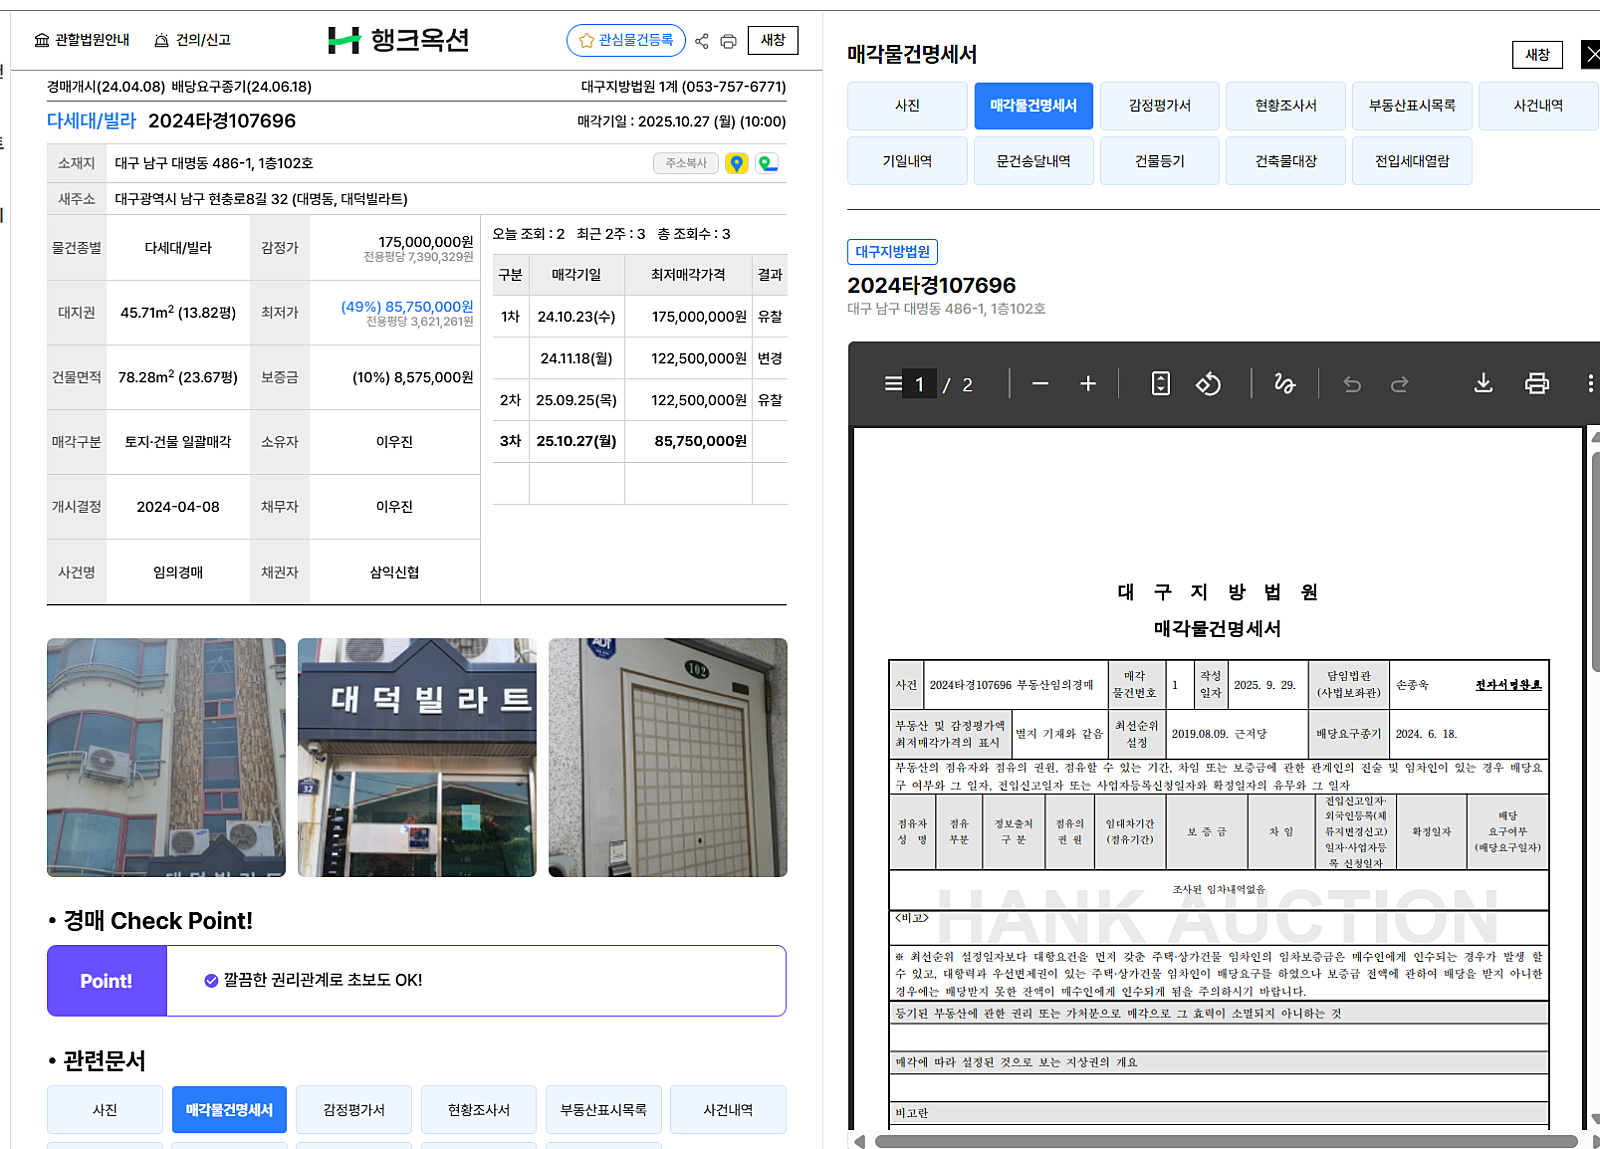
Task: Open the 건물등기 tab
Action: tap(1159, 161)
